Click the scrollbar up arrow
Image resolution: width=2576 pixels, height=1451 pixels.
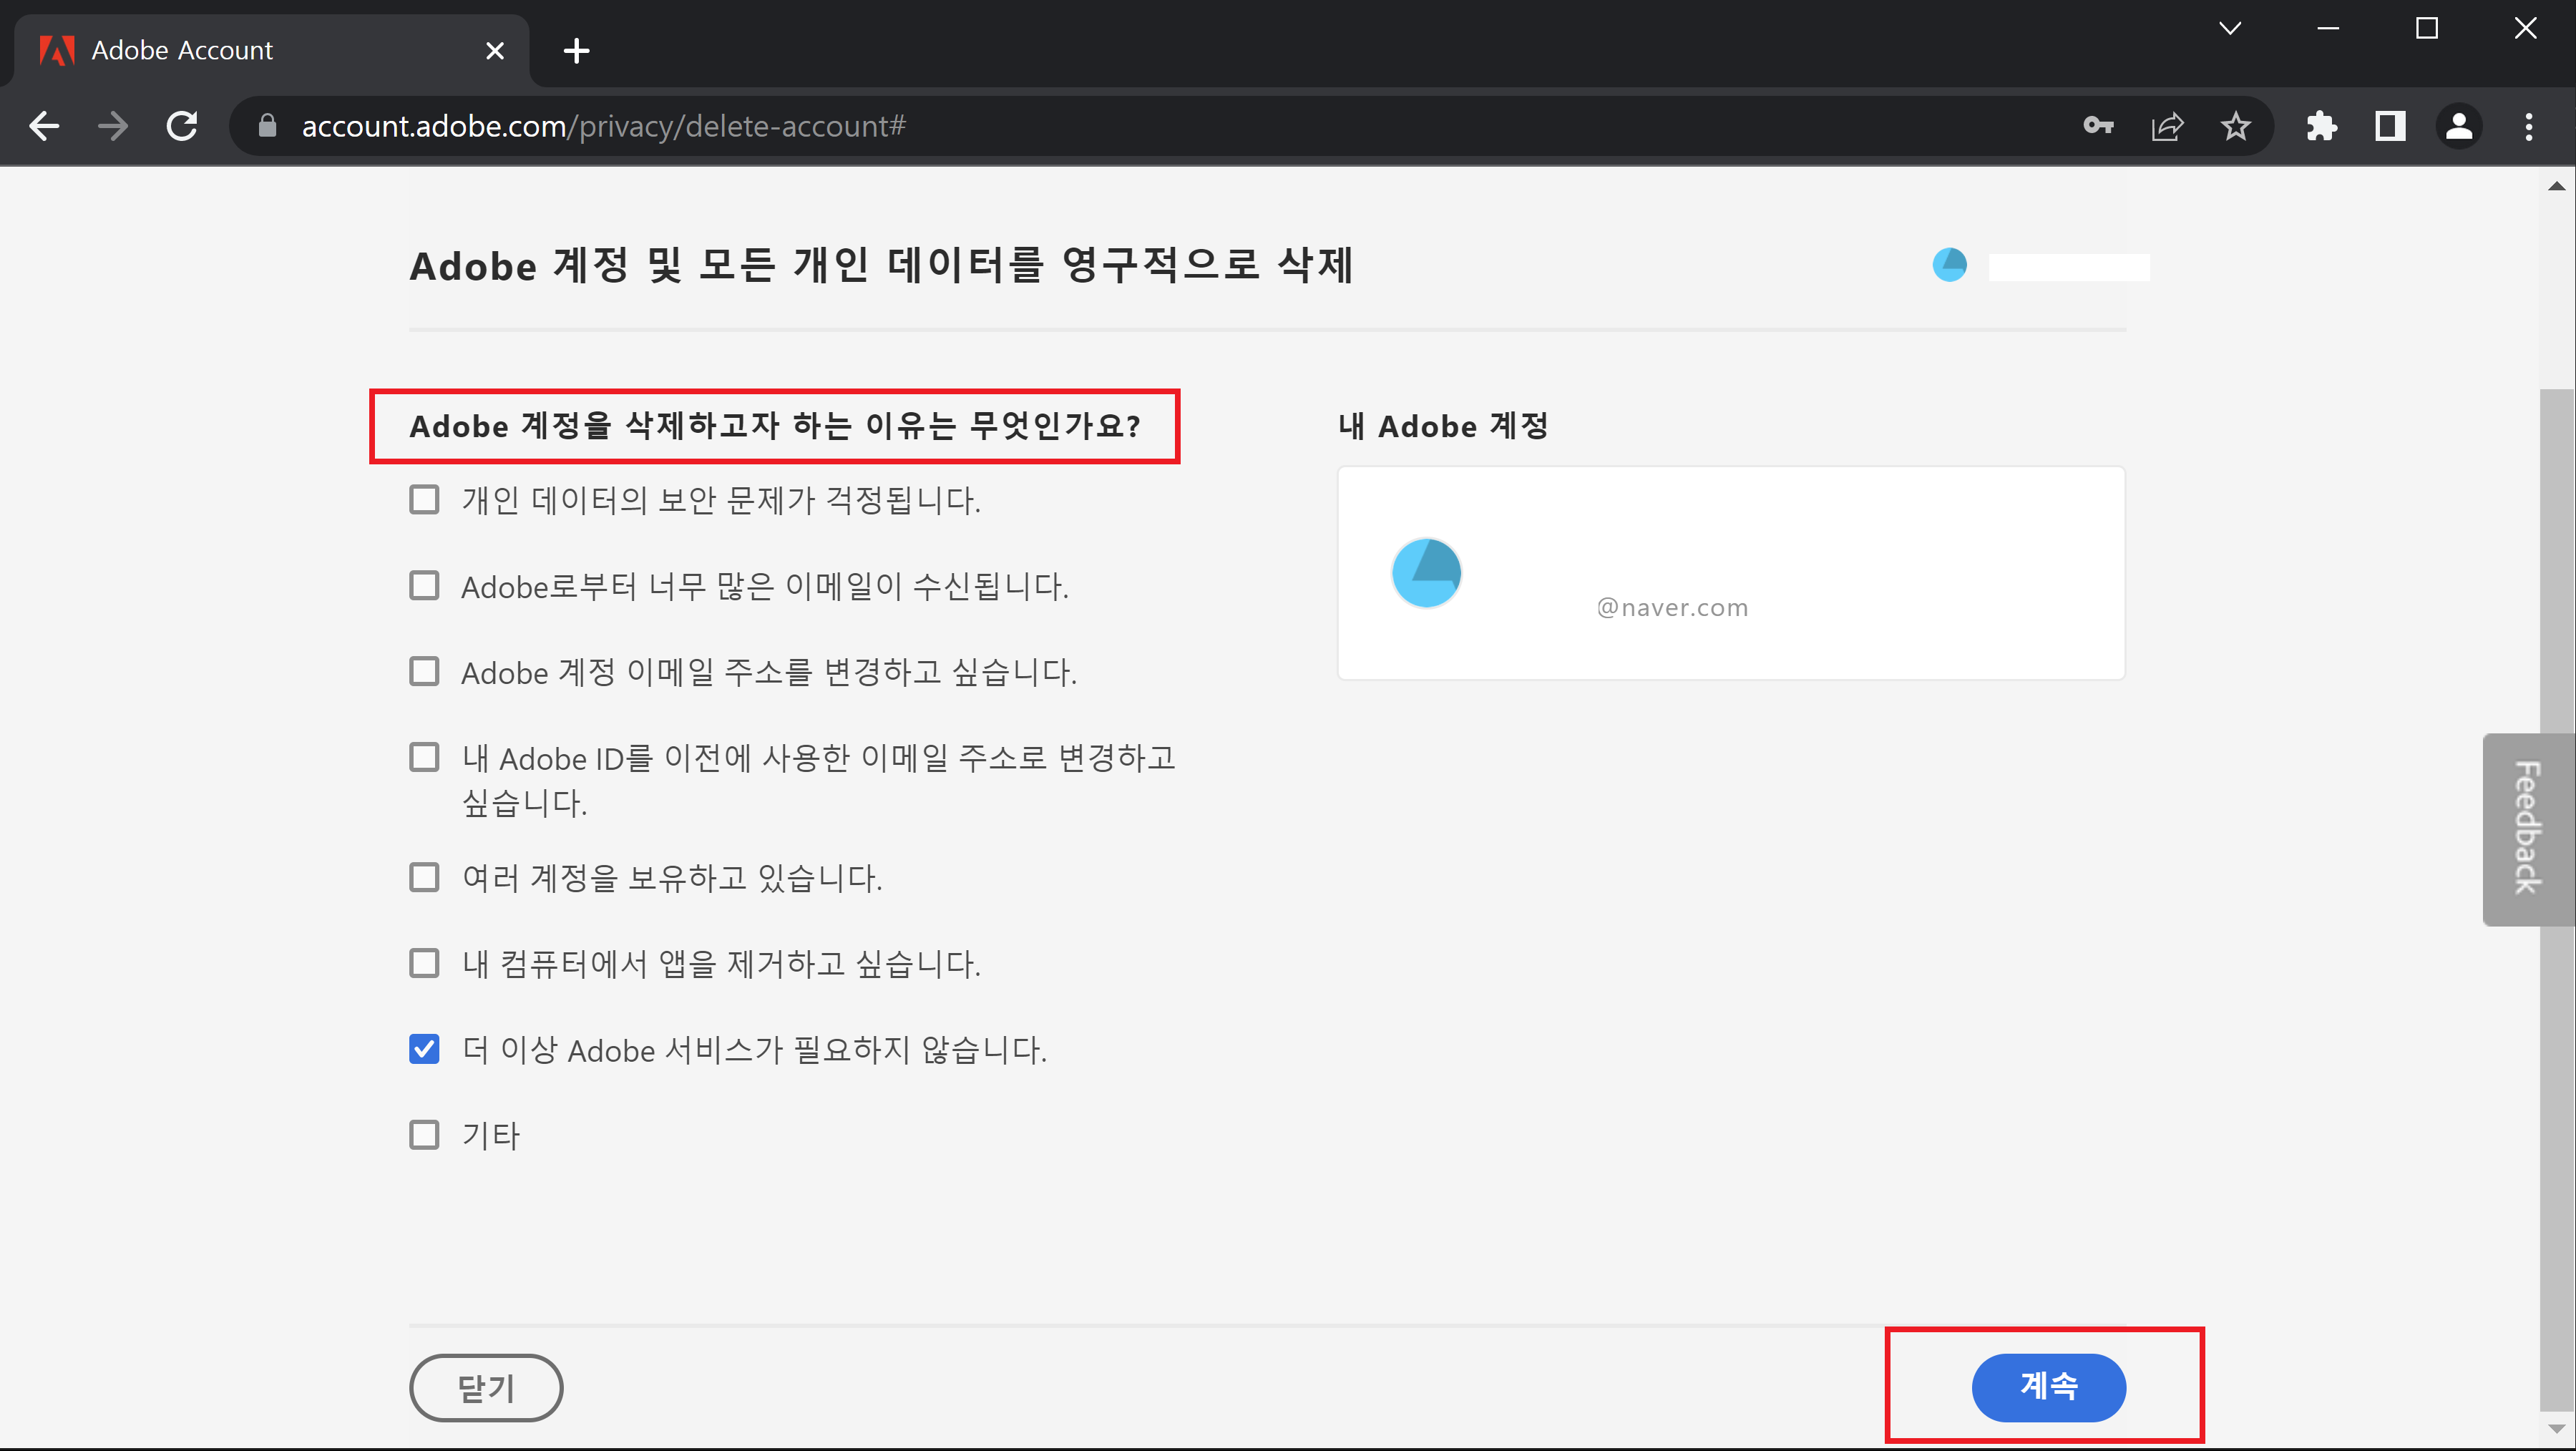(x=2556, y=185)
